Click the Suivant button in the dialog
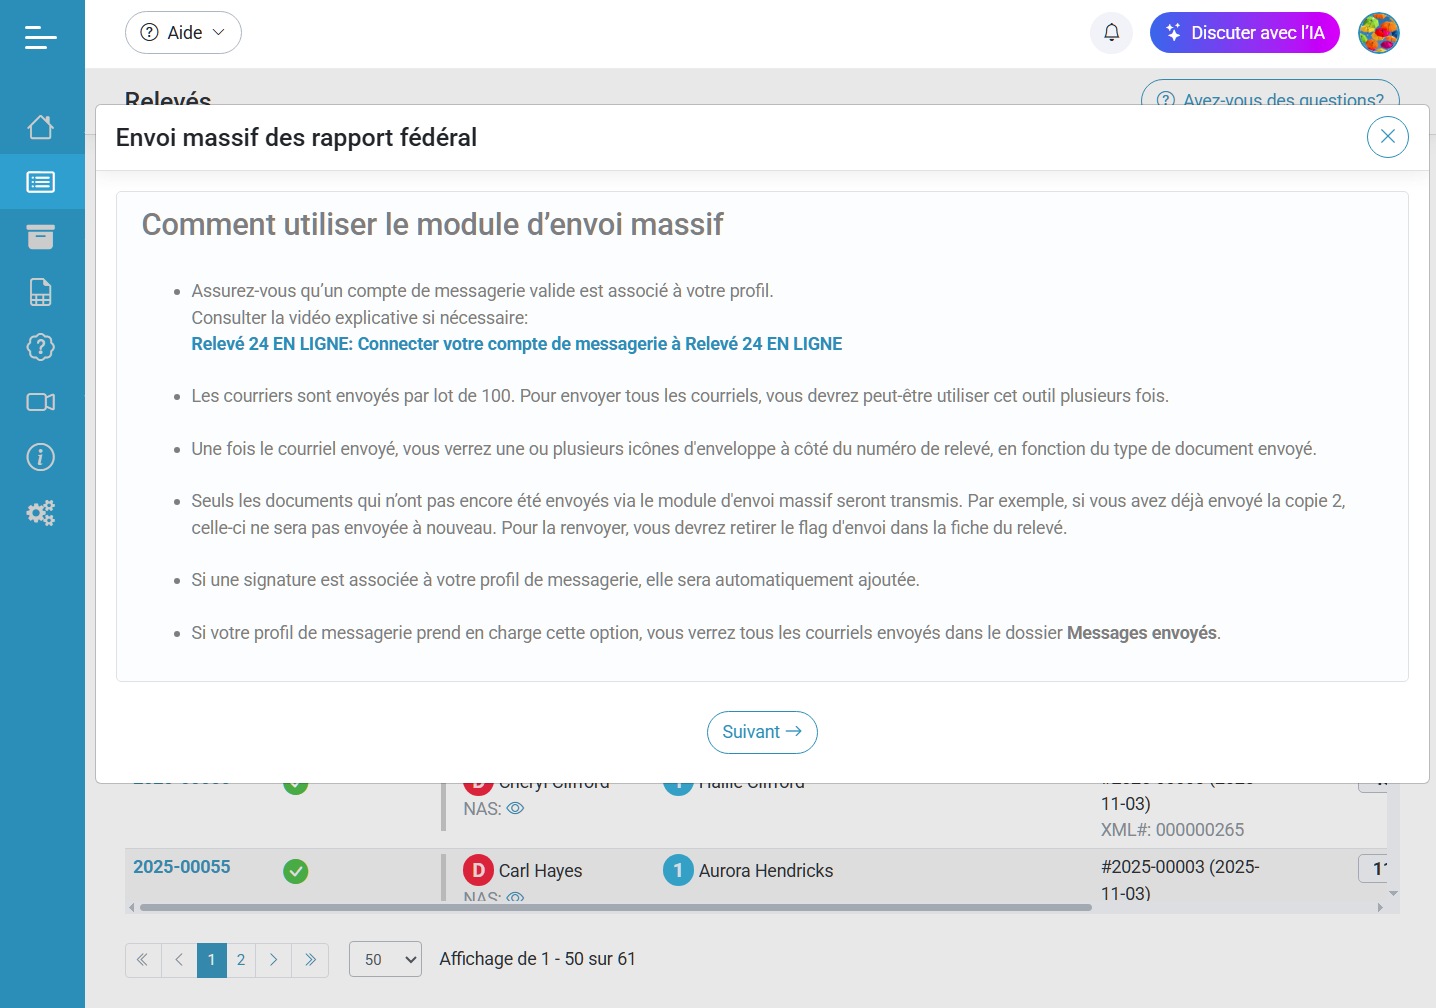 pos(762,732)
